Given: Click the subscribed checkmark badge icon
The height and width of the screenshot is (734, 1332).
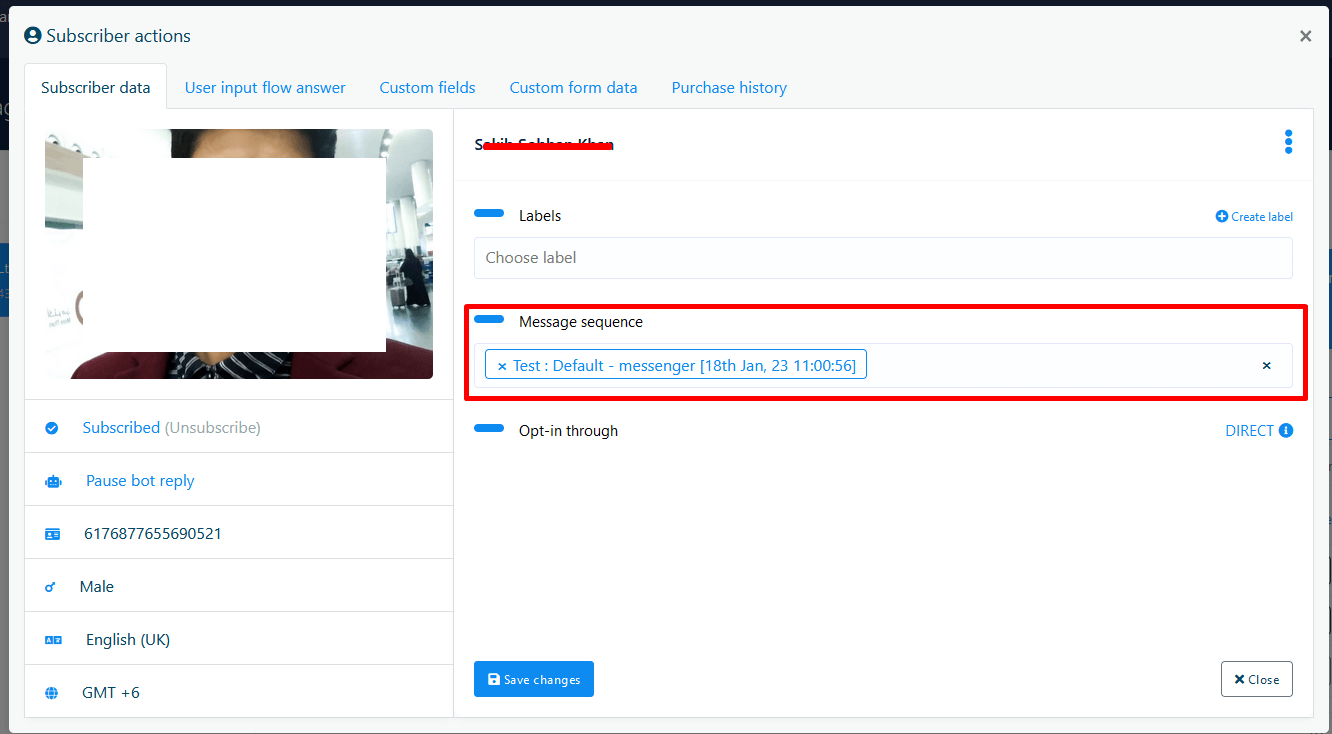Looking at the screenshot, I should pos(52,428).
